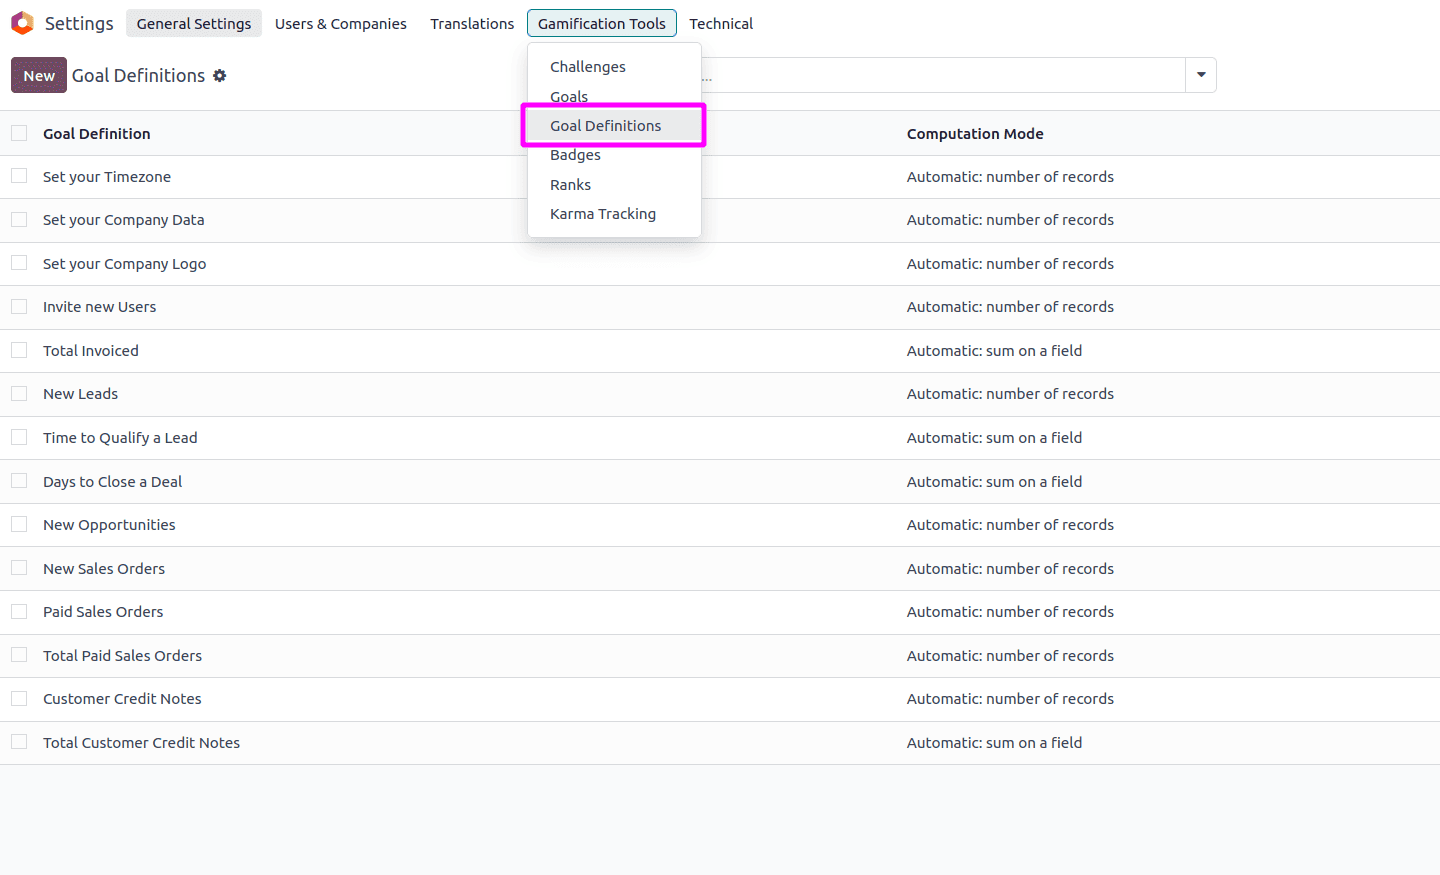Check the Total Invoiced row checkbox
The image size is (1440, 875).
18,350
